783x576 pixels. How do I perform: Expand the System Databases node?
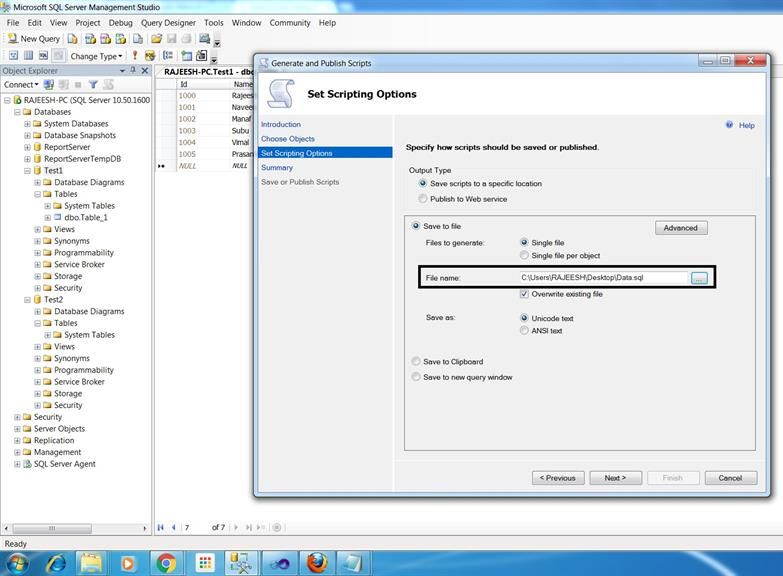click(x=27, y=123)
